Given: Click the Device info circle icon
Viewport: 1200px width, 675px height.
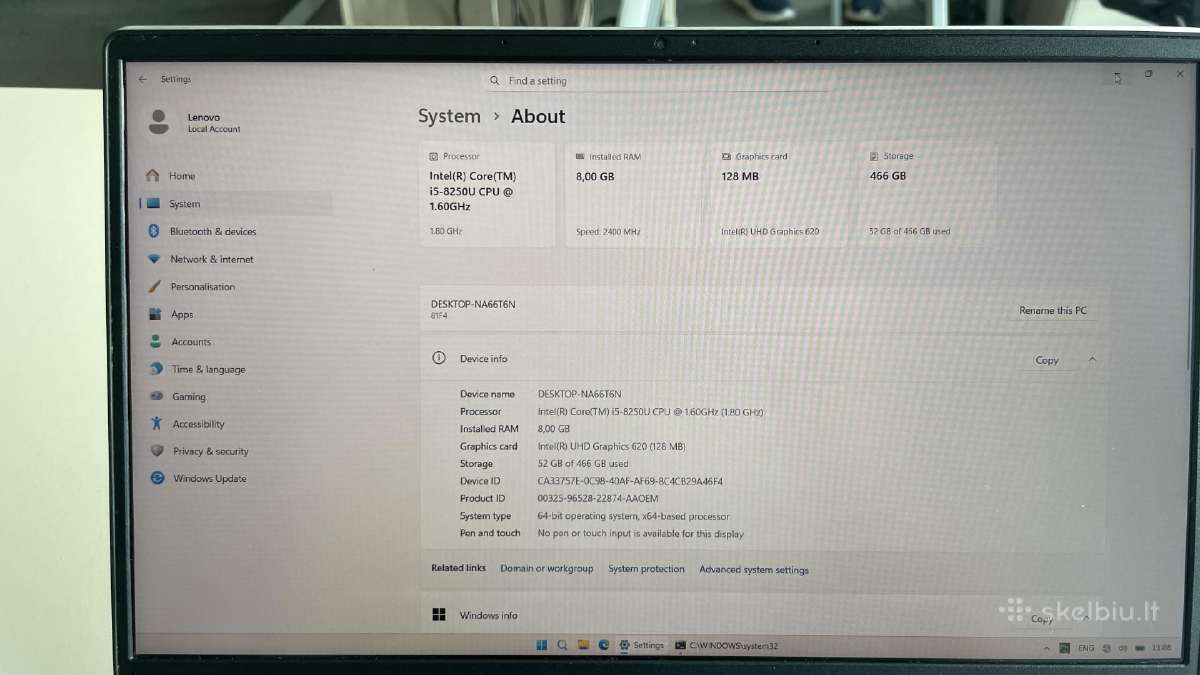Looking at the screenshot, I should [x=438, y=358].
